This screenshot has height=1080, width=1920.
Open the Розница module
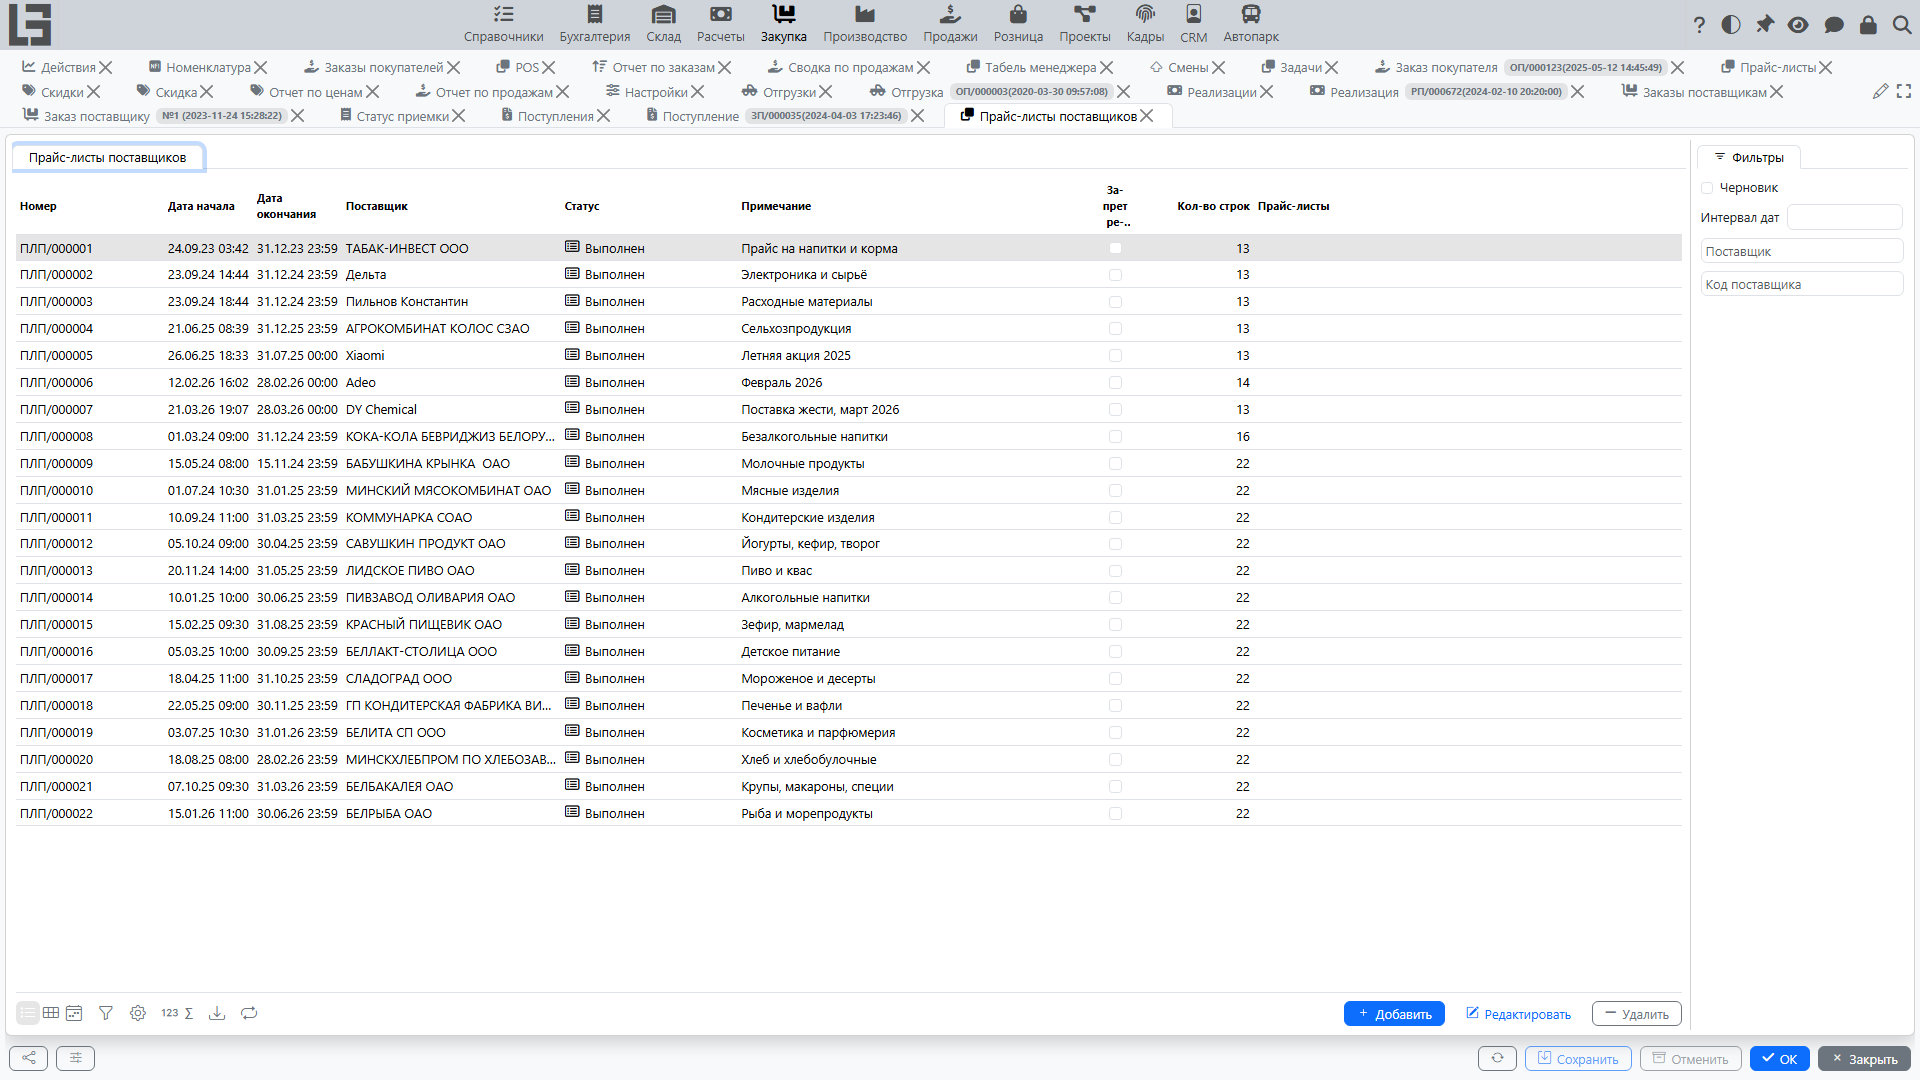[1018, 25]
